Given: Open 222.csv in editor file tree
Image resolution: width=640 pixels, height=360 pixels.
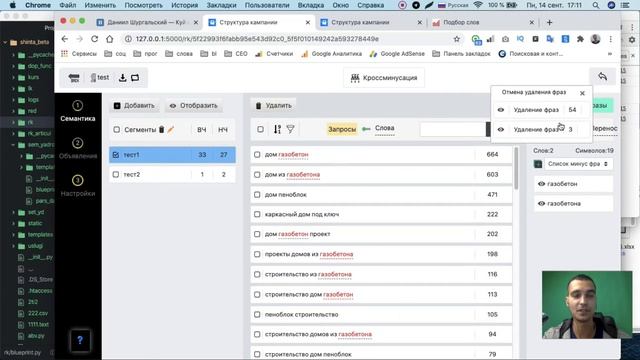Looking at the screenshot, I should click(x=38, y=313).
